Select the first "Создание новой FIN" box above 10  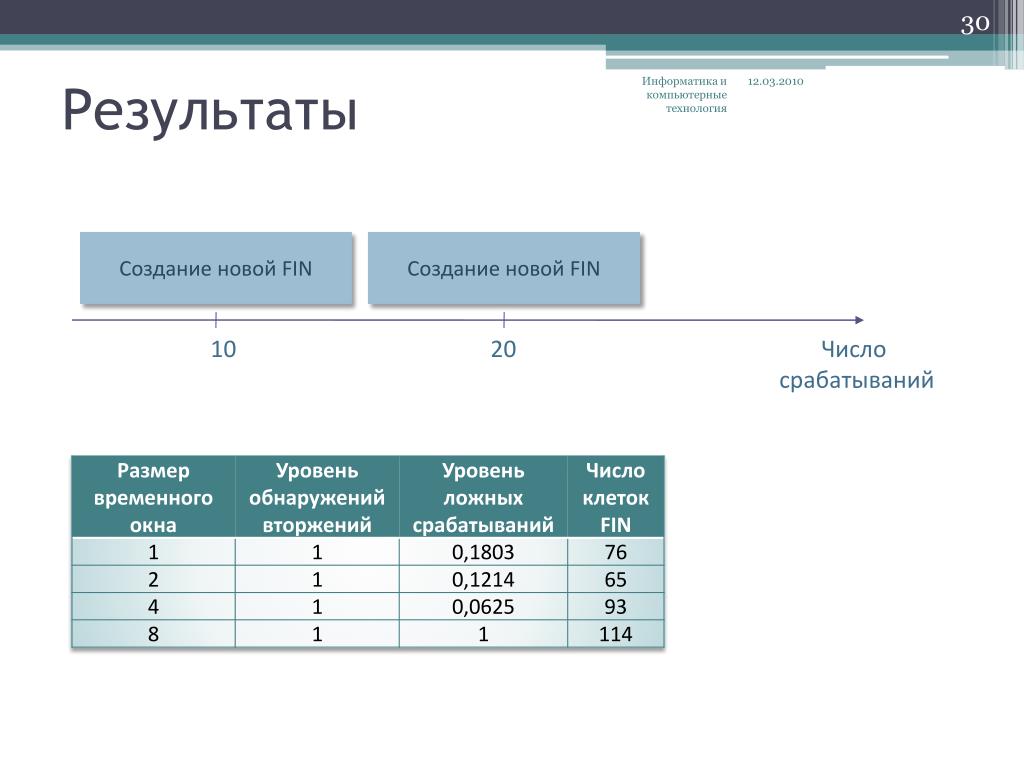point(216,268)
